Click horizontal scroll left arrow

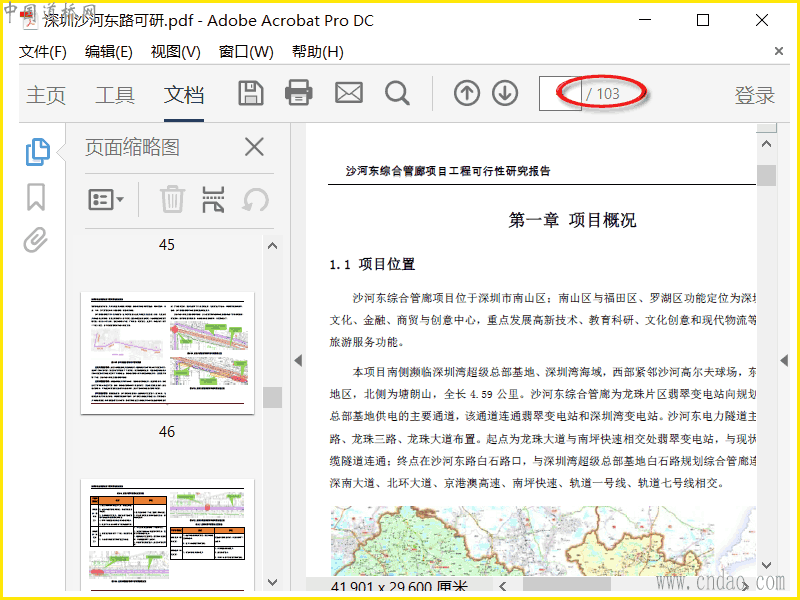(x=503, y=586)
